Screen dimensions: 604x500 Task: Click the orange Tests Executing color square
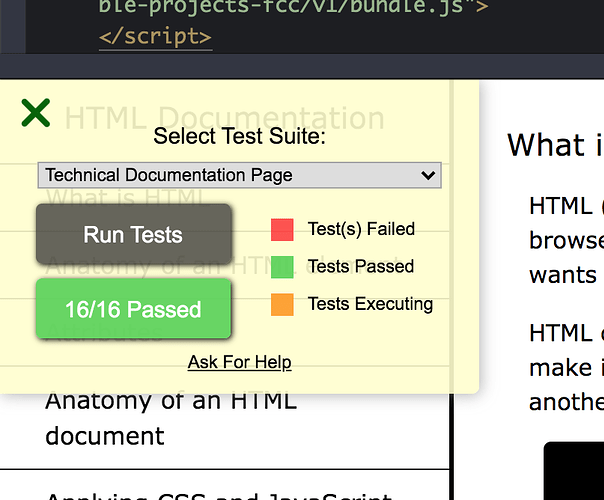(x=282, y=303)
